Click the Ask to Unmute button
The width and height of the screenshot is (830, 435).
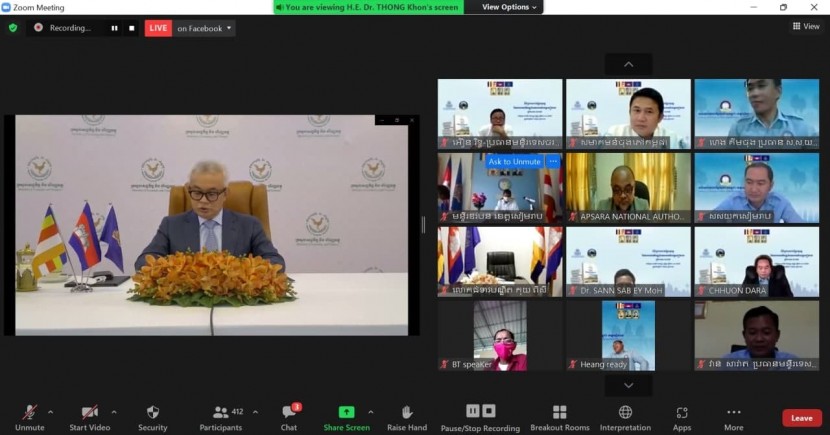(514, 161)
